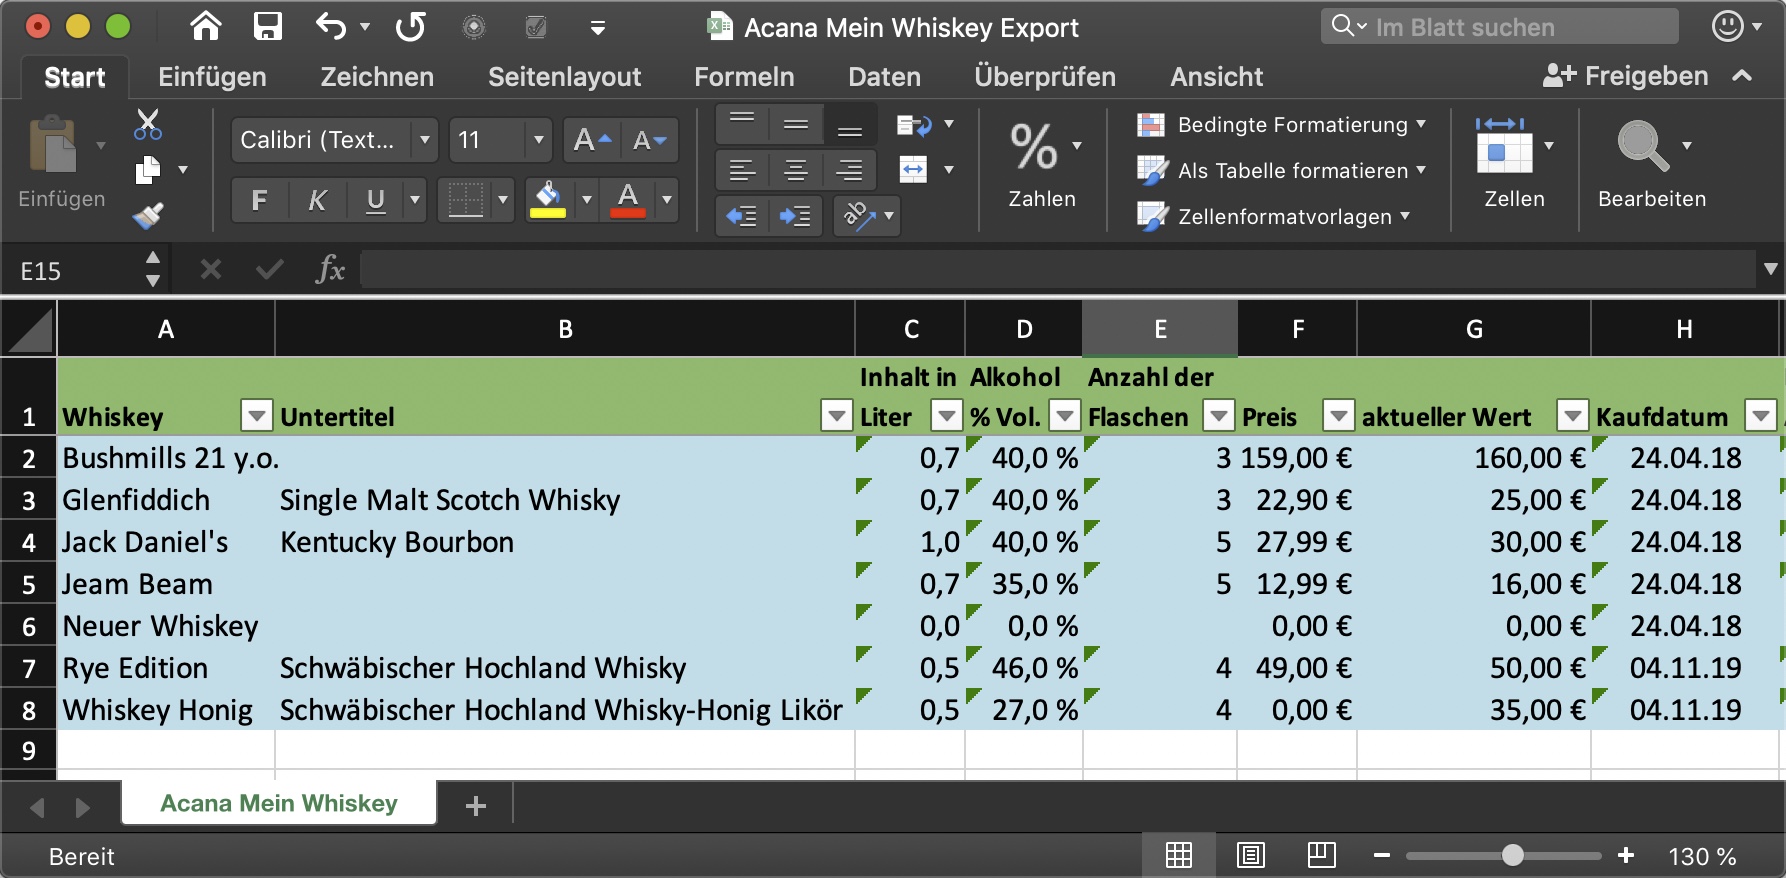Open the Zeichnen ribbon tab
Viewport: 1786px width, 878px height.
click(377, 77)
